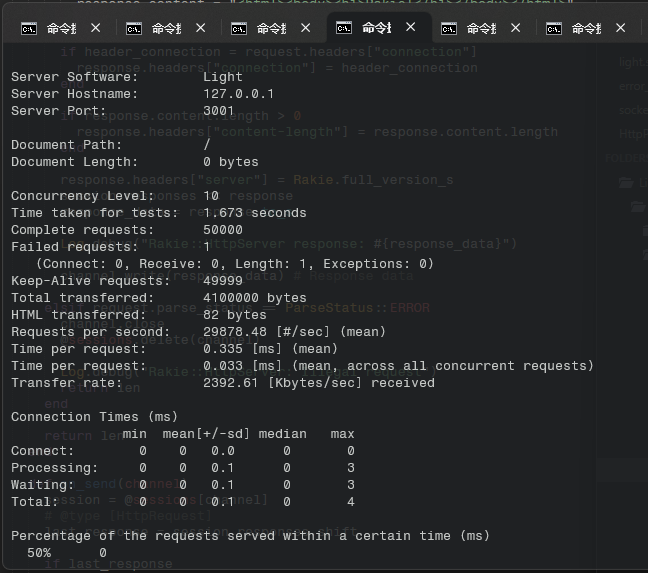The height and width of the screenshot is (573, 648).
Task: Click the 'Concurrency Level:' label
Action: pos(83,196)
